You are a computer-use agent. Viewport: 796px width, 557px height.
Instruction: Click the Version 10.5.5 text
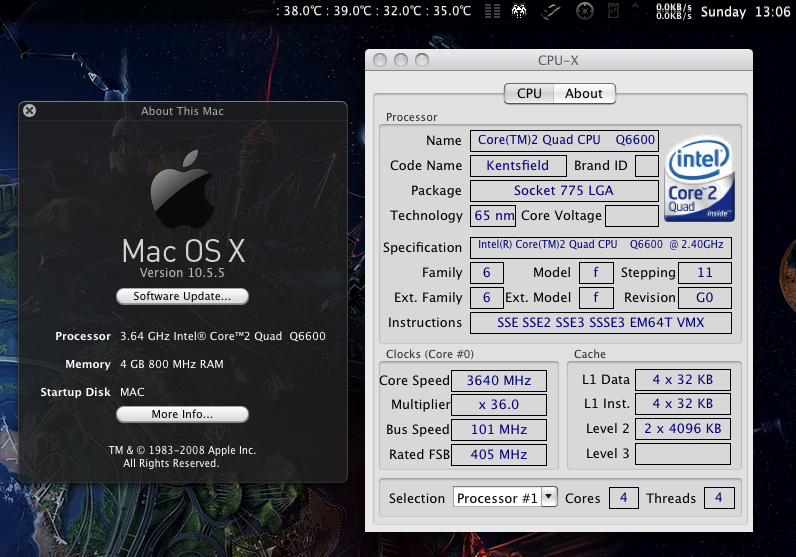tap(182, 273)
